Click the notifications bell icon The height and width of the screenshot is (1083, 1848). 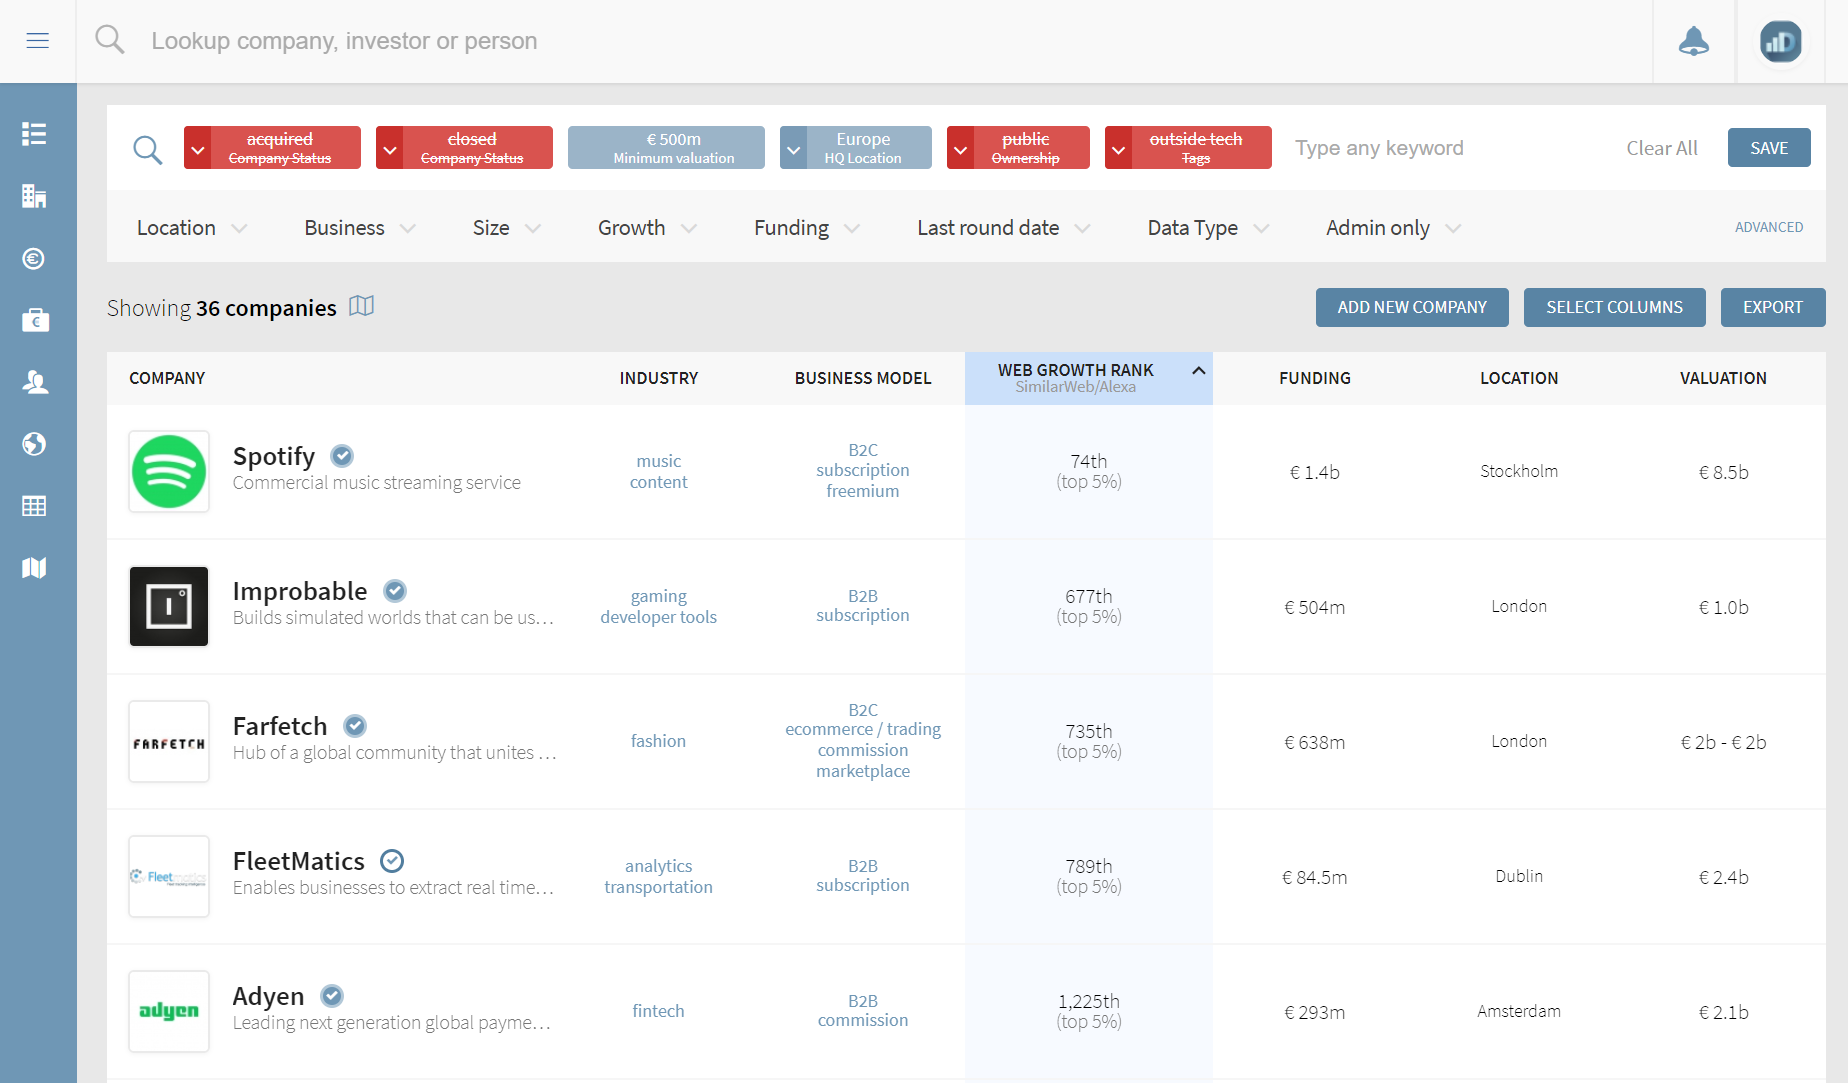click(x=1693, y=41)
